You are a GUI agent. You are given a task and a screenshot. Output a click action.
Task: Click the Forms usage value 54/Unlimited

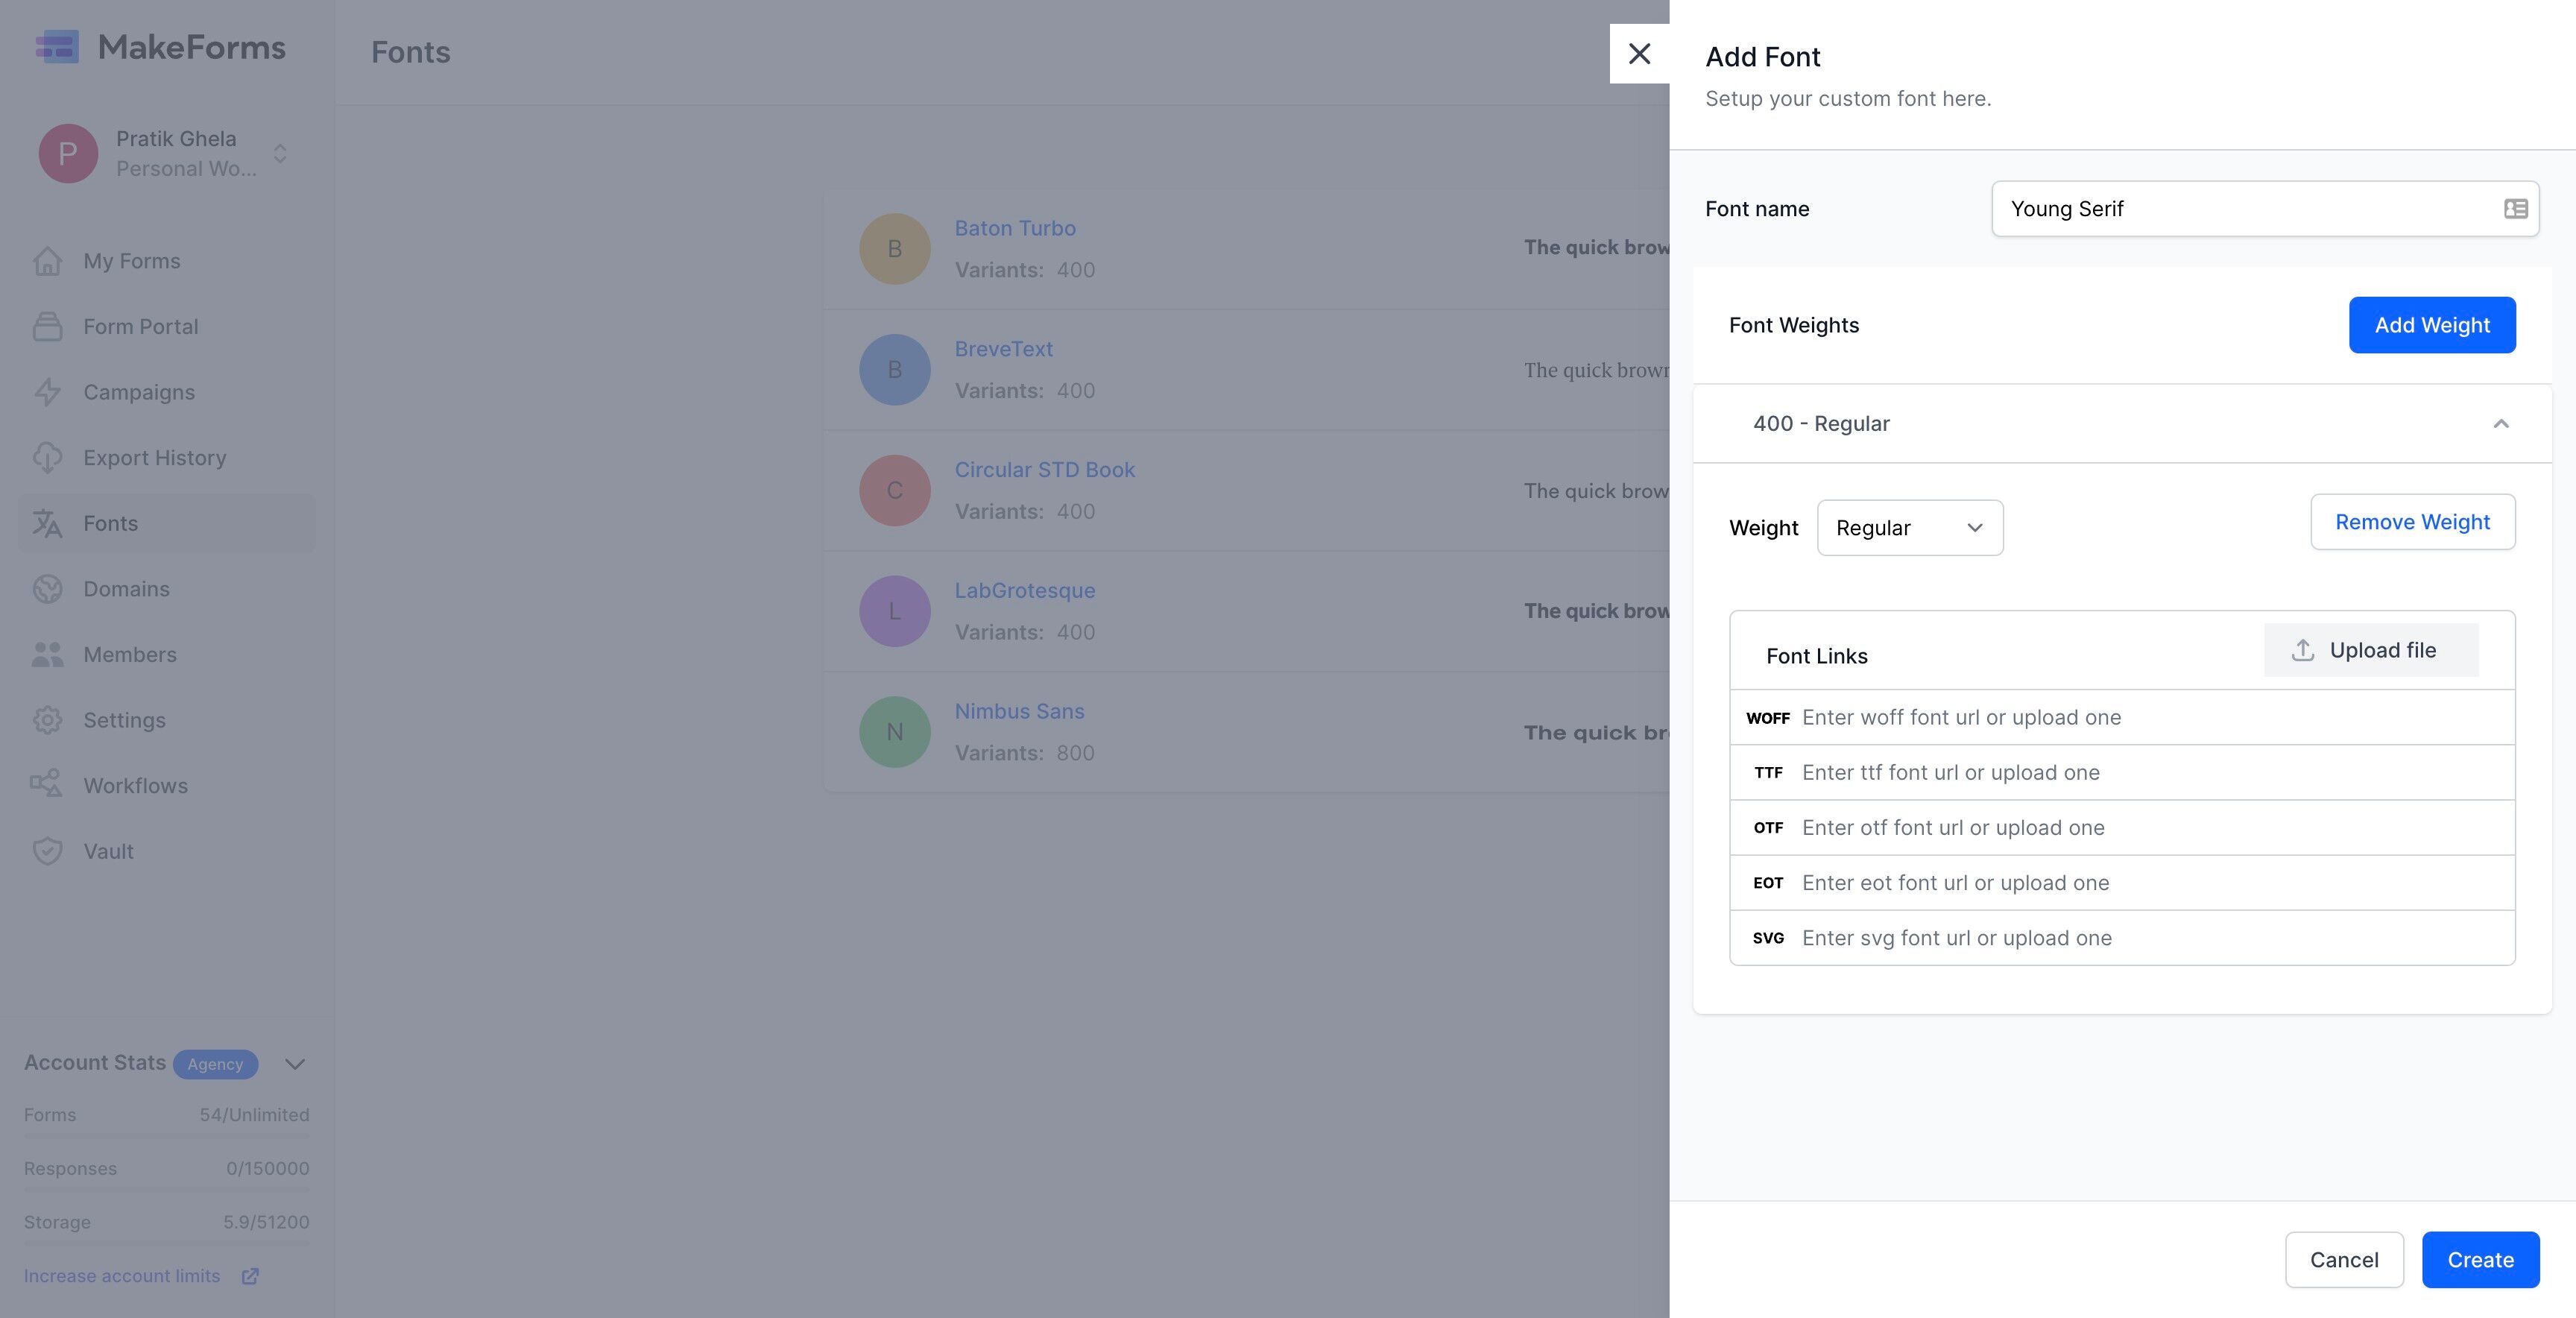click(x=254, y=1115)
